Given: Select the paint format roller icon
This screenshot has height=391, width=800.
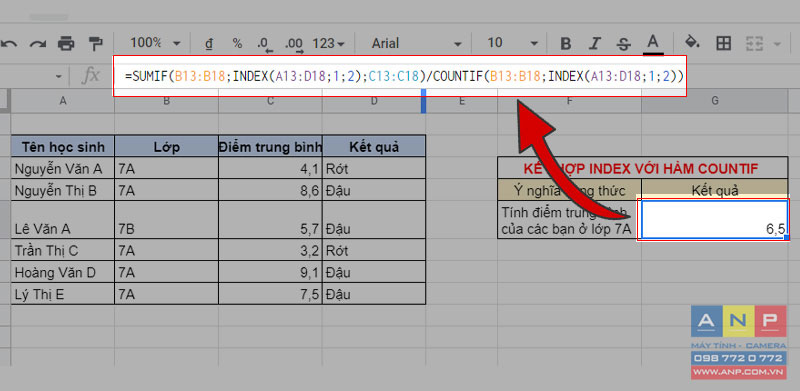Looking at the screenshot, I should coord(95,43).
